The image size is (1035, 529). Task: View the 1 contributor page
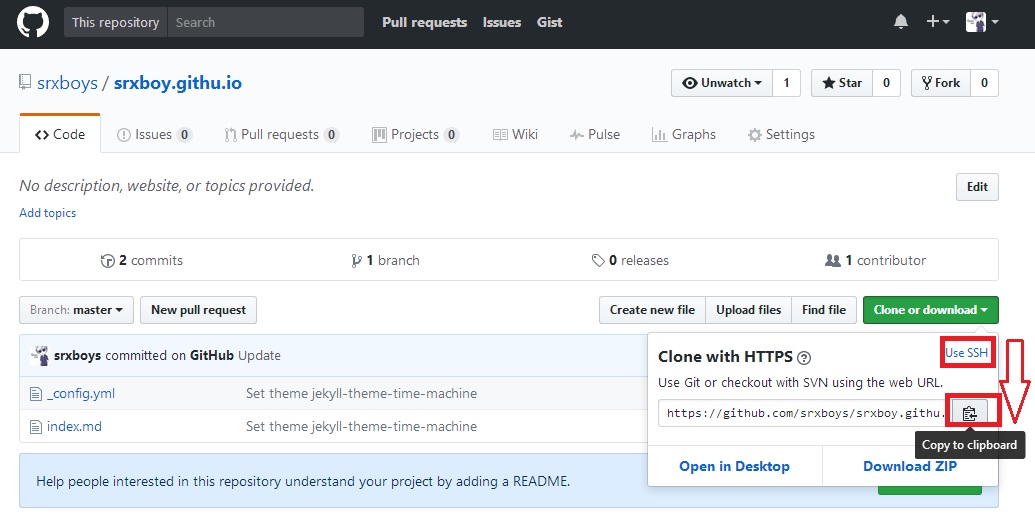875,260
